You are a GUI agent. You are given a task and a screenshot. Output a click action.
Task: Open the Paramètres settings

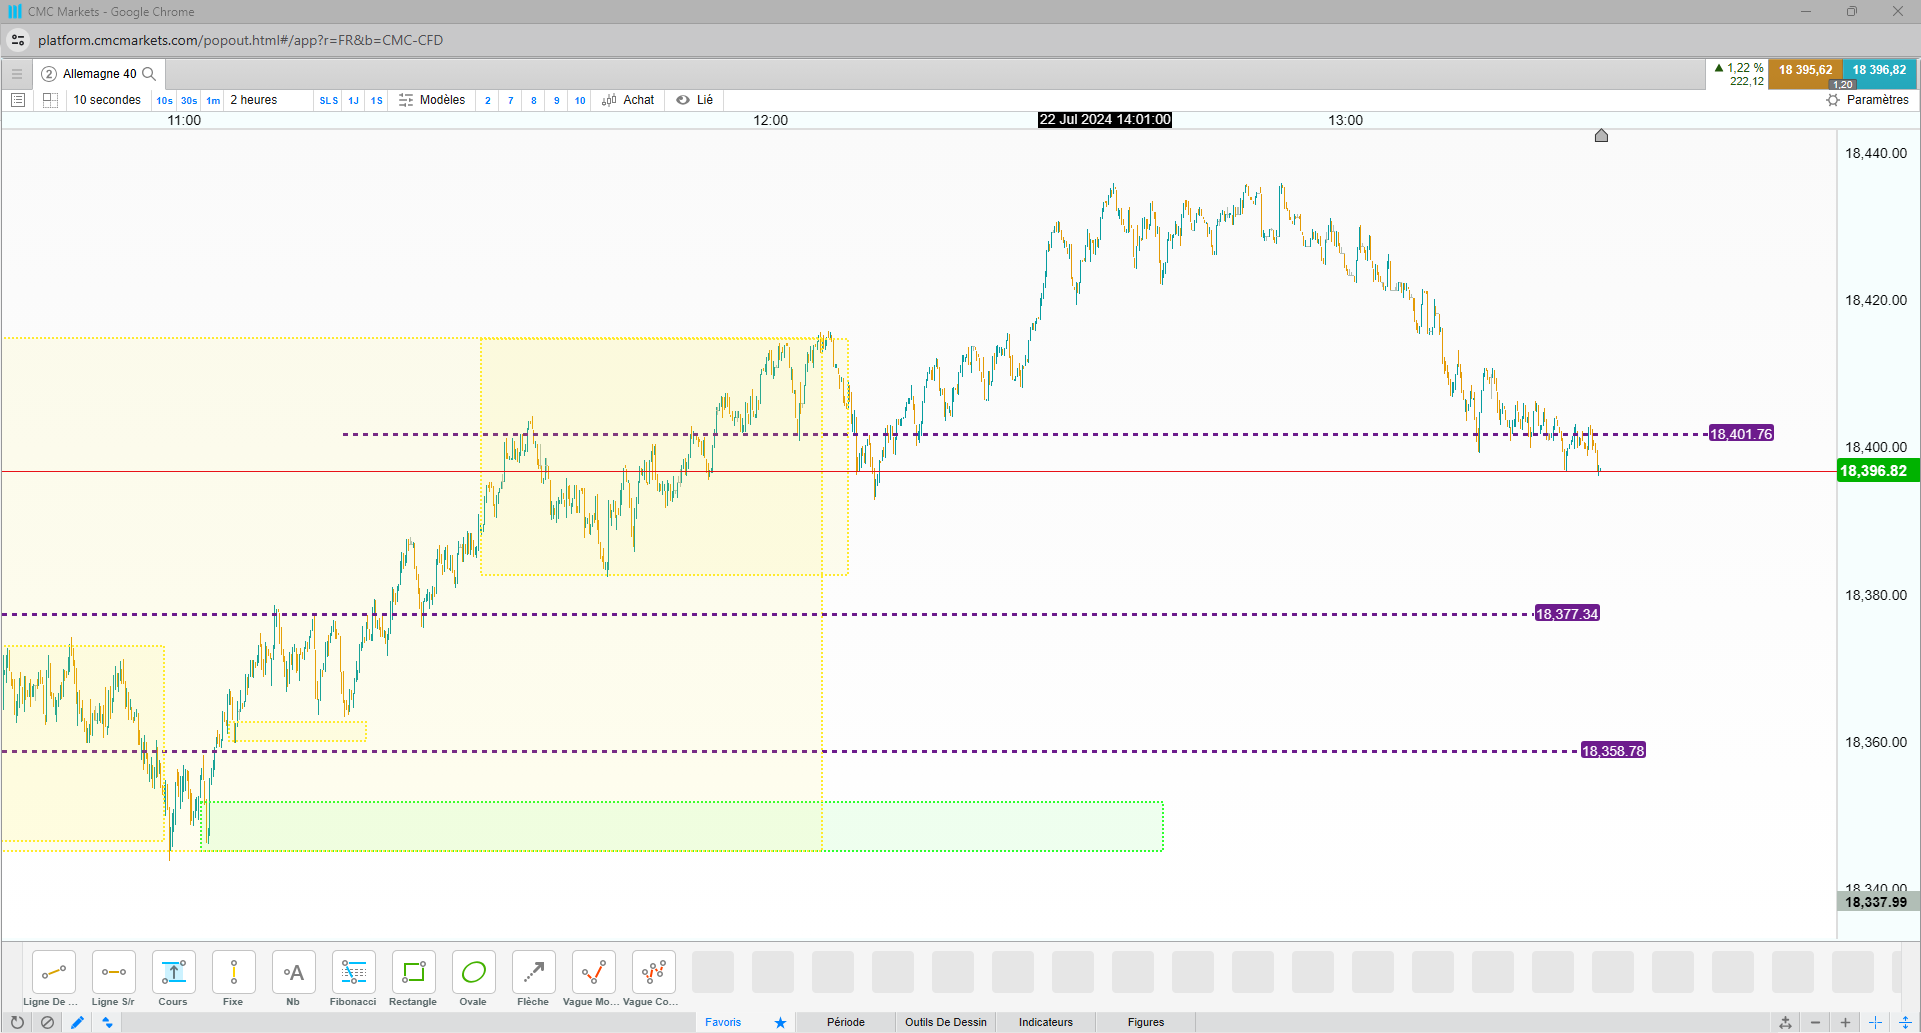click(x=1867, y=100)
